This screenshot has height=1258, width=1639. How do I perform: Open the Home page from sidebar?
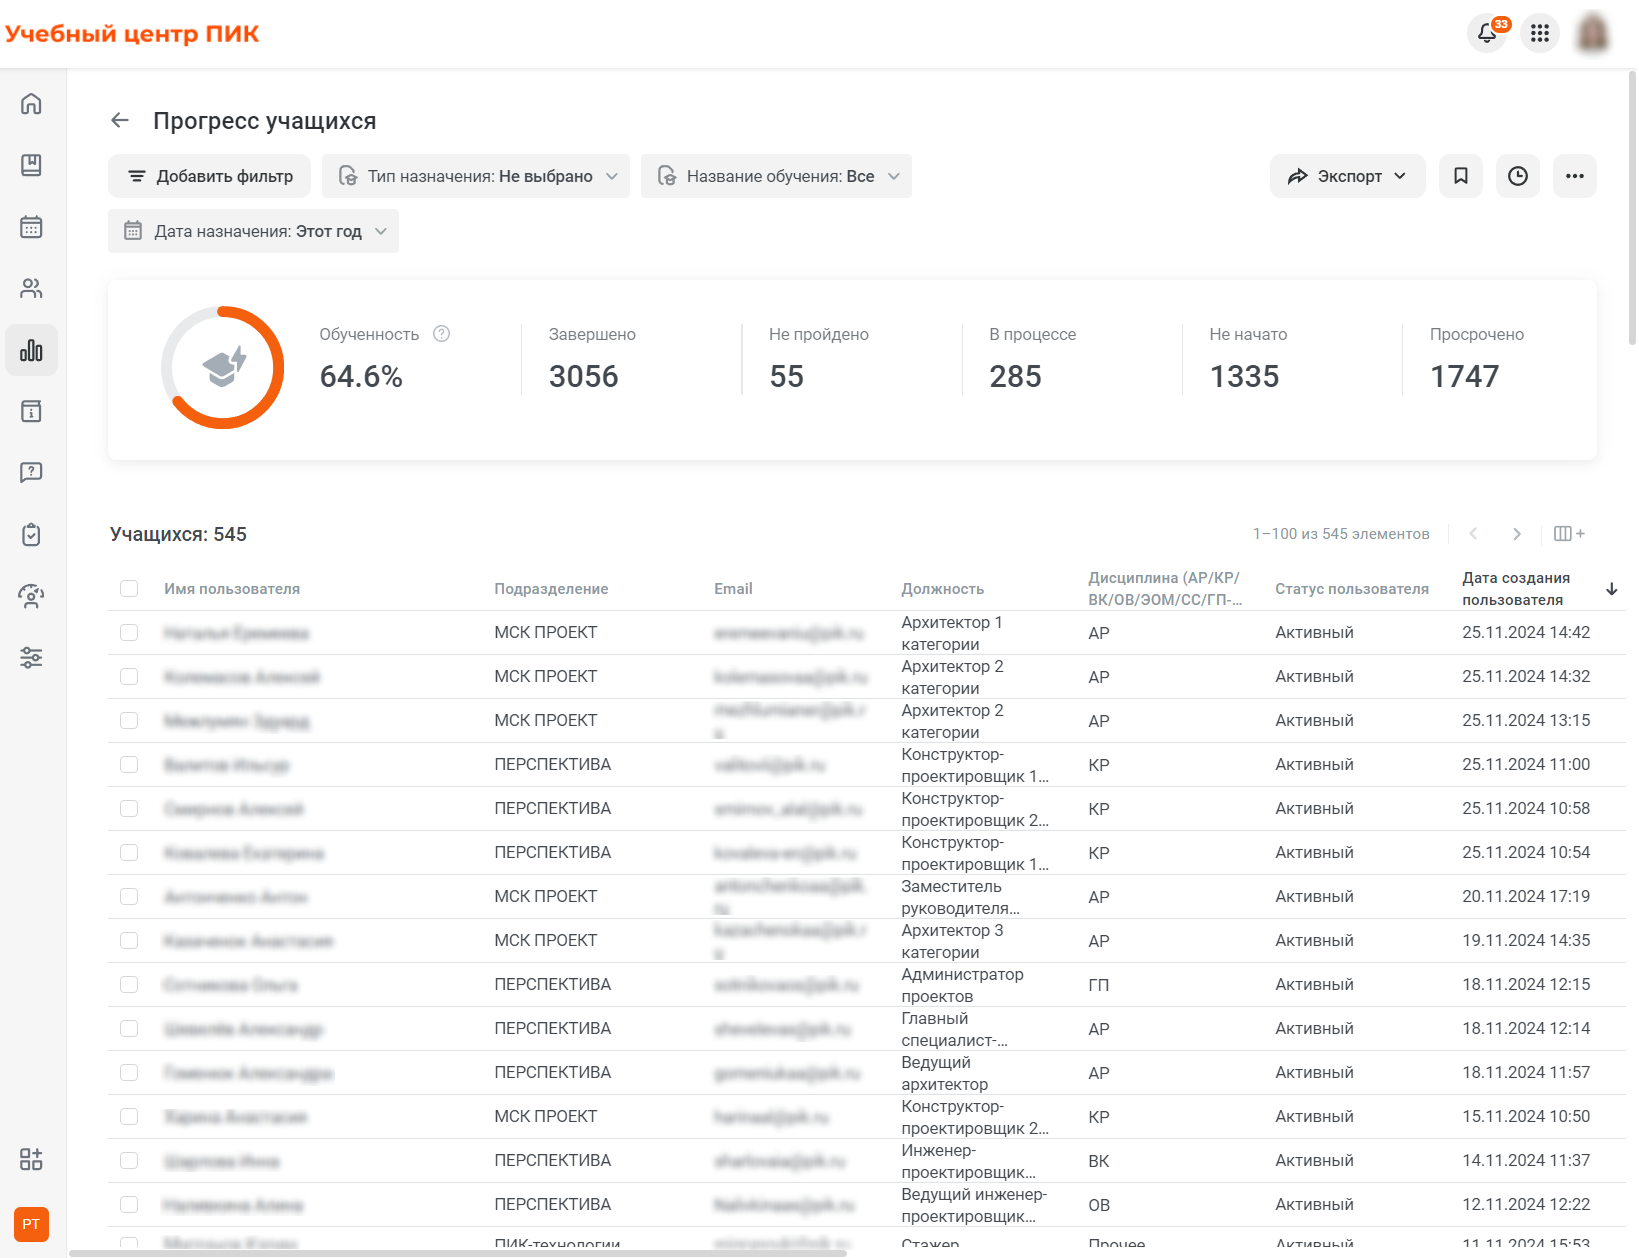pyautogui.click(x=31, y=104)
